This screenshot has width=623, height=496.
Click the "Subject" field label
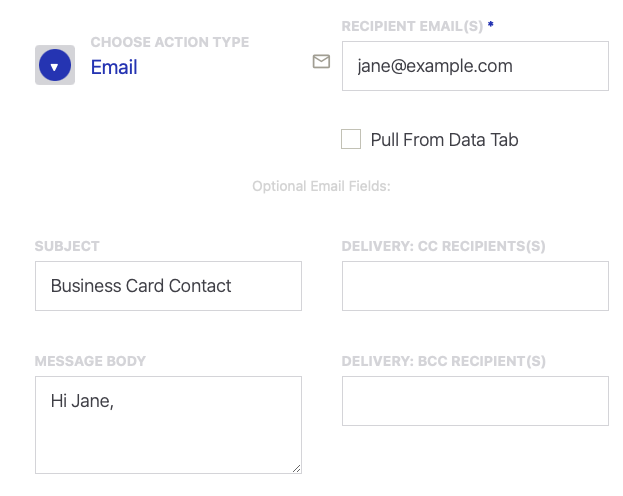67,246
